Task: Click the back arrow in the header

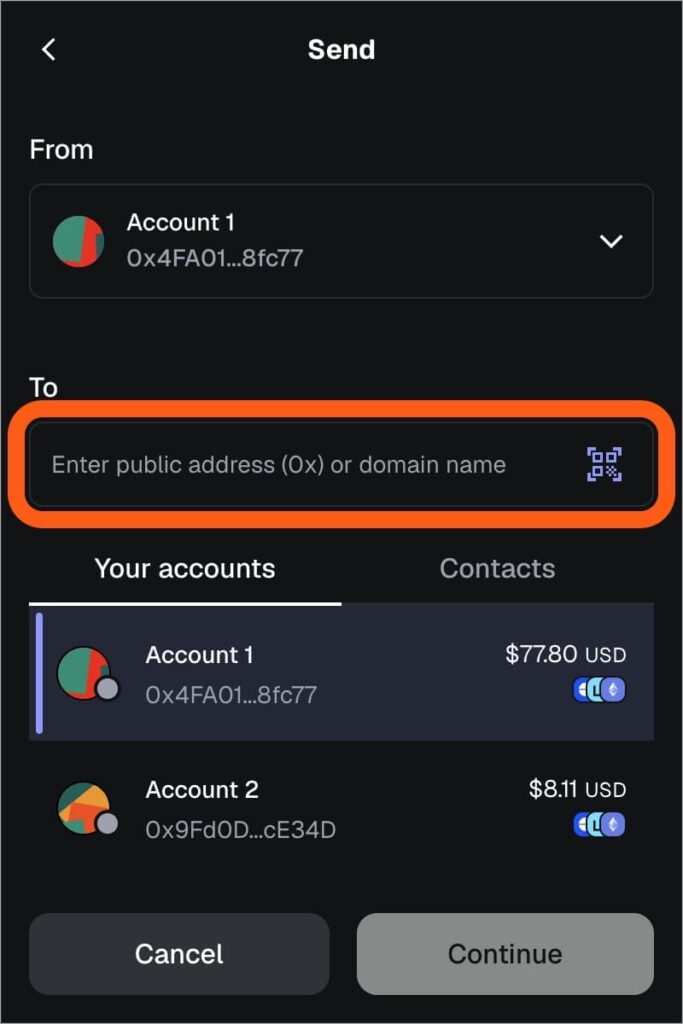Action: pyautogui.click(x=49, y=49)
